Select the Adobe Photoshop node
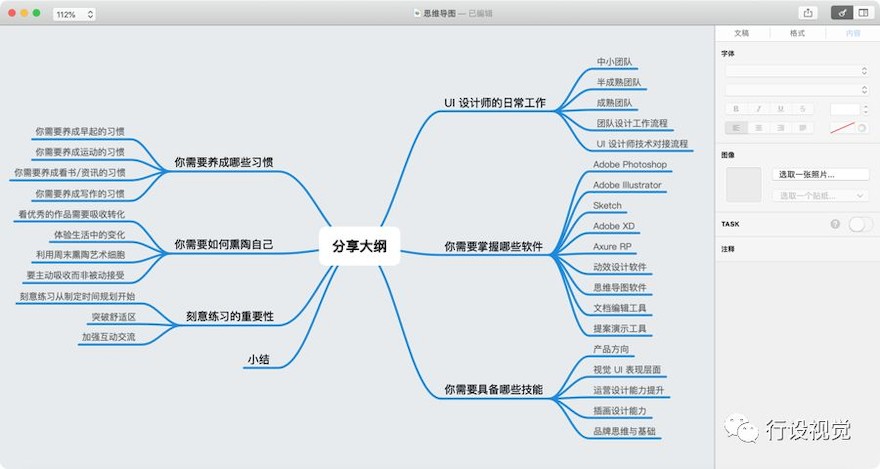The width and height of the screenshot is (880, 469). coord(630,164)
